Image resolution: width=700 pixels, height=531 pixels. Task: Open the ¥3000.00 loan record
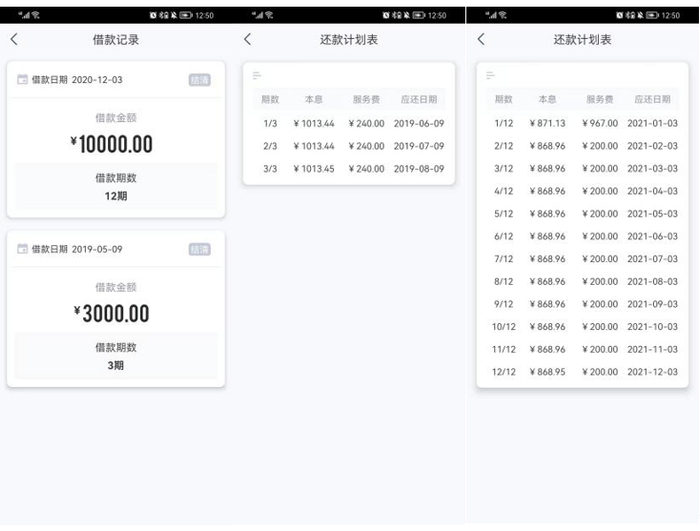click(x=116, y=309)
